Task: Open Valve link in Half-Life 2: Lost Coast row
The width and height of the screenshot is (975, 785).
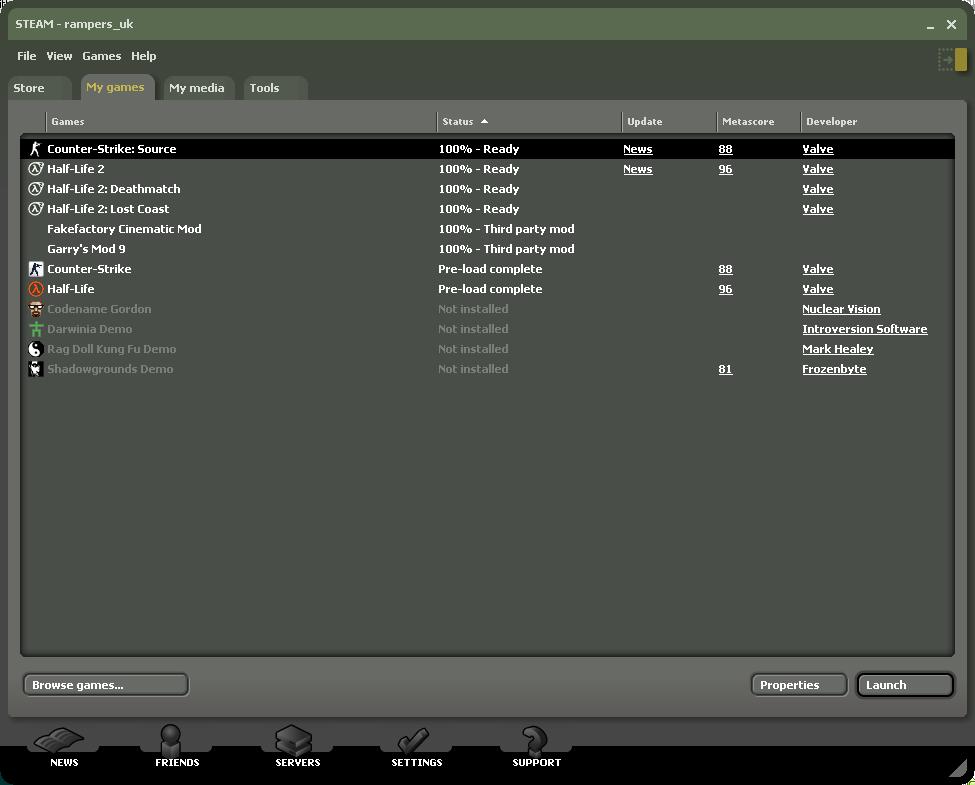Action: [818, 209]
